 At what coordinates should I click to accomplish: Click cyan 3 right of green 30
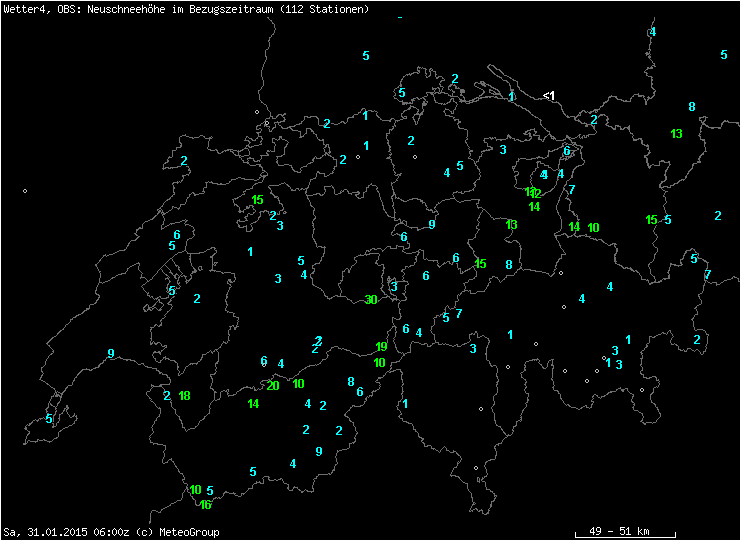(x=394, y=287)
